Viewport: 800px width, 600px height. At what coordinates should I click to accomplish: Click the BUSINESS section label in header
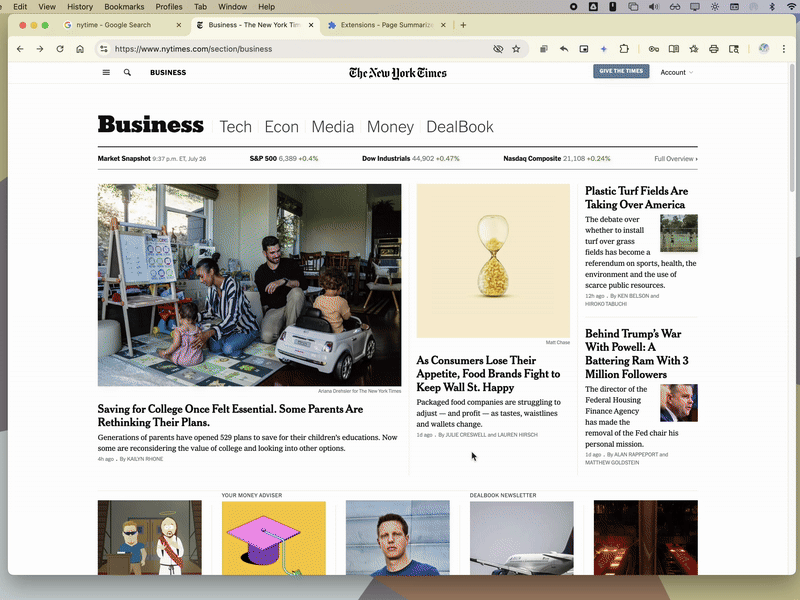click(x=168, y=72)
